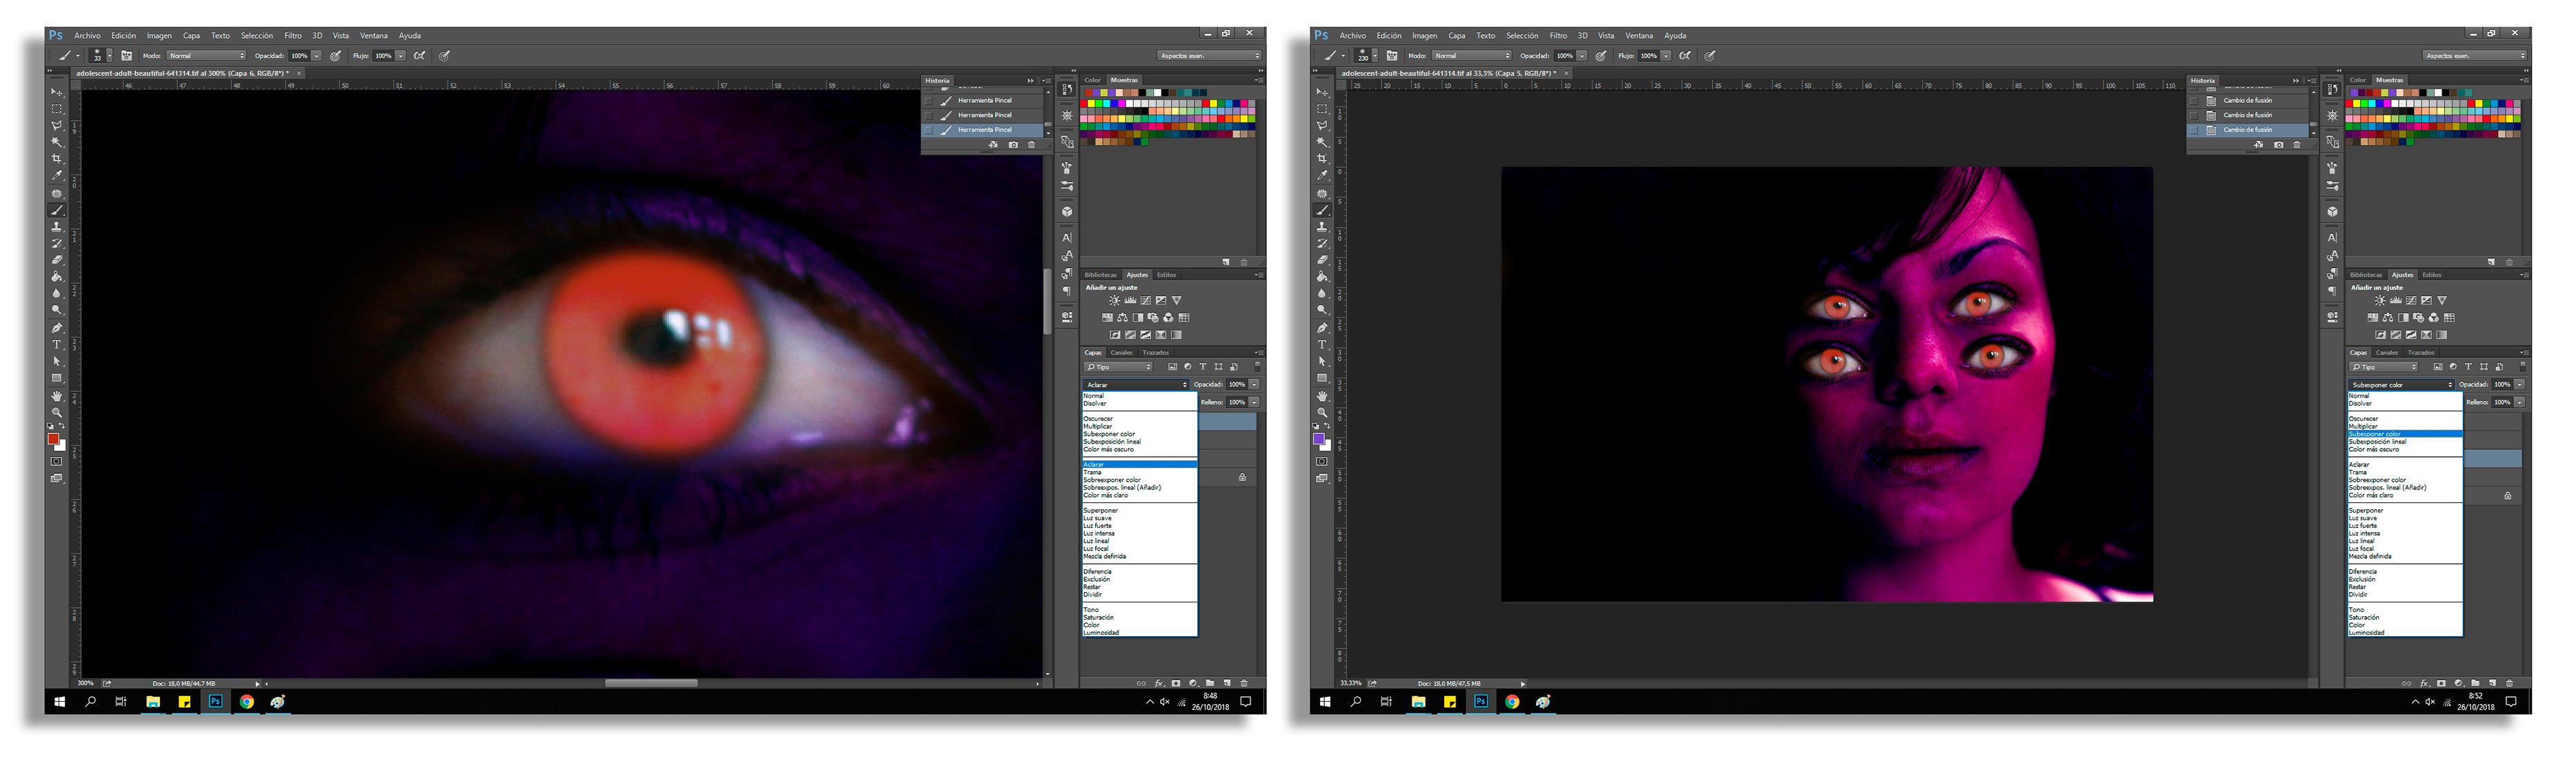Open Filtro menu in left Photoshop window
The width and height of the screenshot is (2576, 759).
click(x=293, y=35)
